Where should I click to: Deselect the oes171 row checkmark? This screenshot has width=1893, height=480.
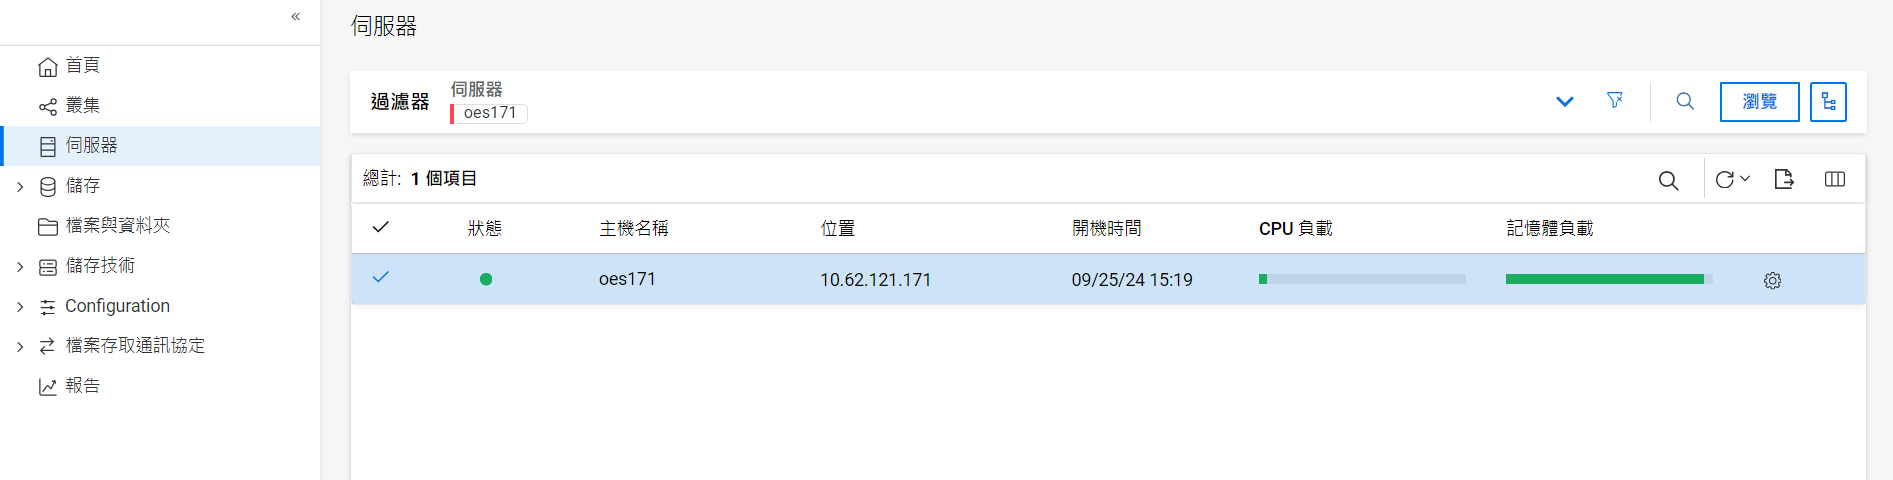tap(380, 278)
